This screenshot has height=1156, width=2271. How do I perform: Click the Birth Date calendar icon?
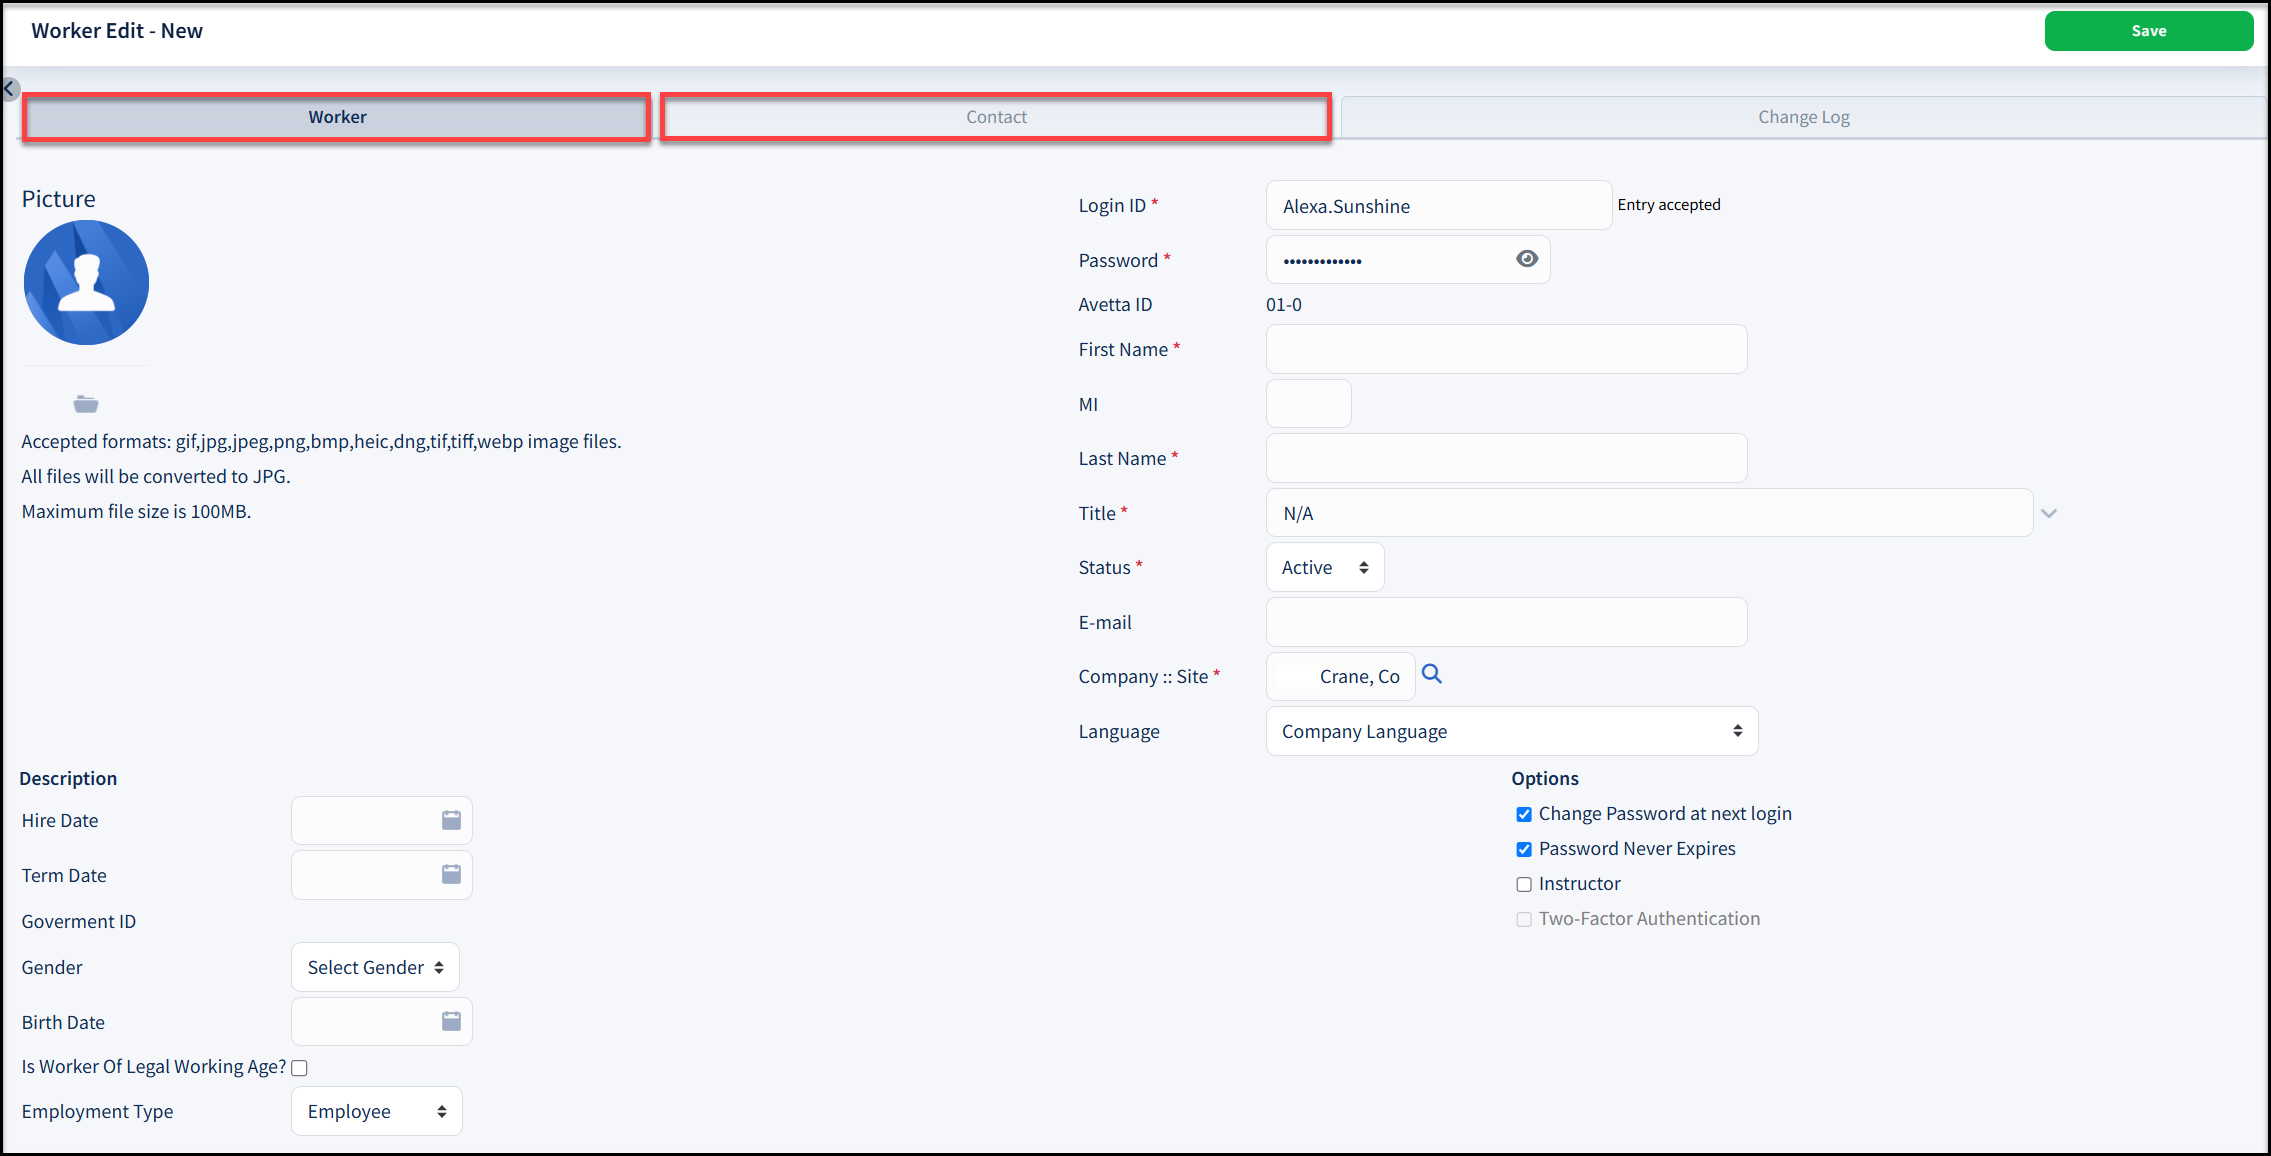coord(451,1021)
